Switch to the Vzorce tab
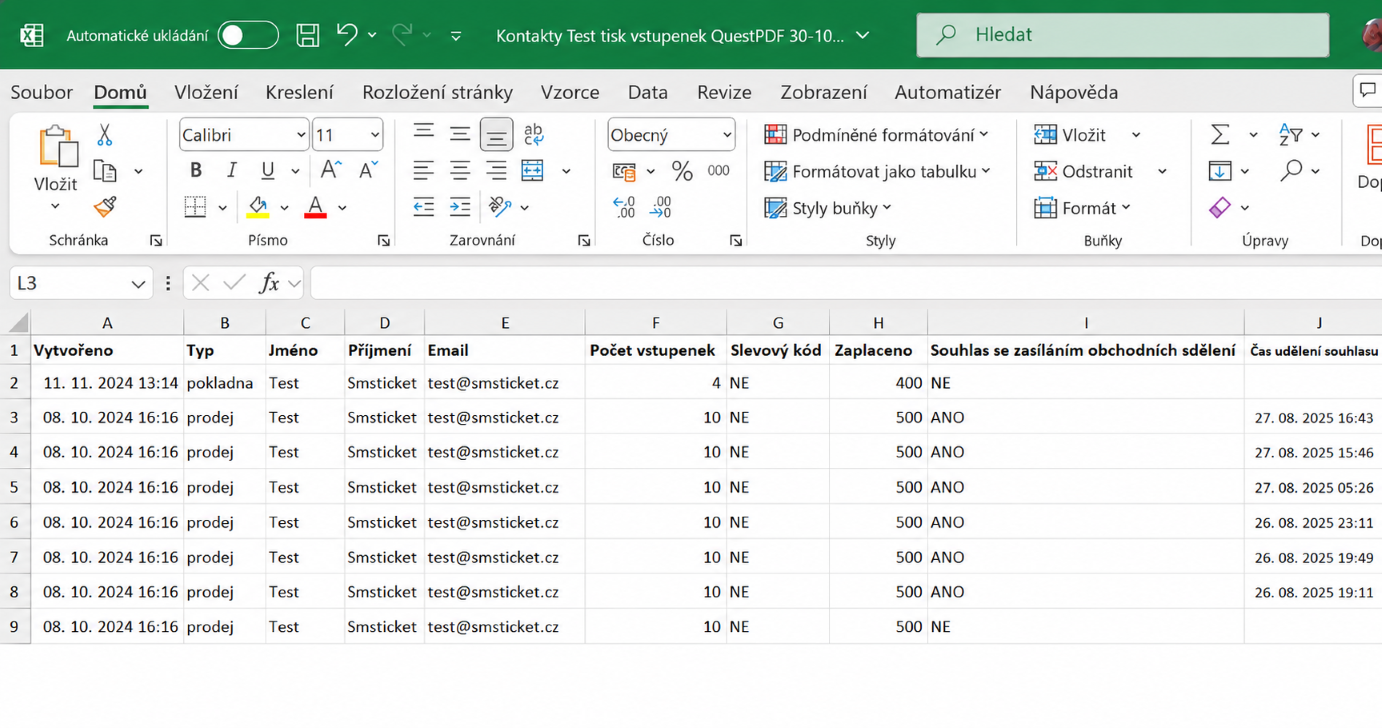Screen dimensions: 1382x728 (x=570, y=92)
